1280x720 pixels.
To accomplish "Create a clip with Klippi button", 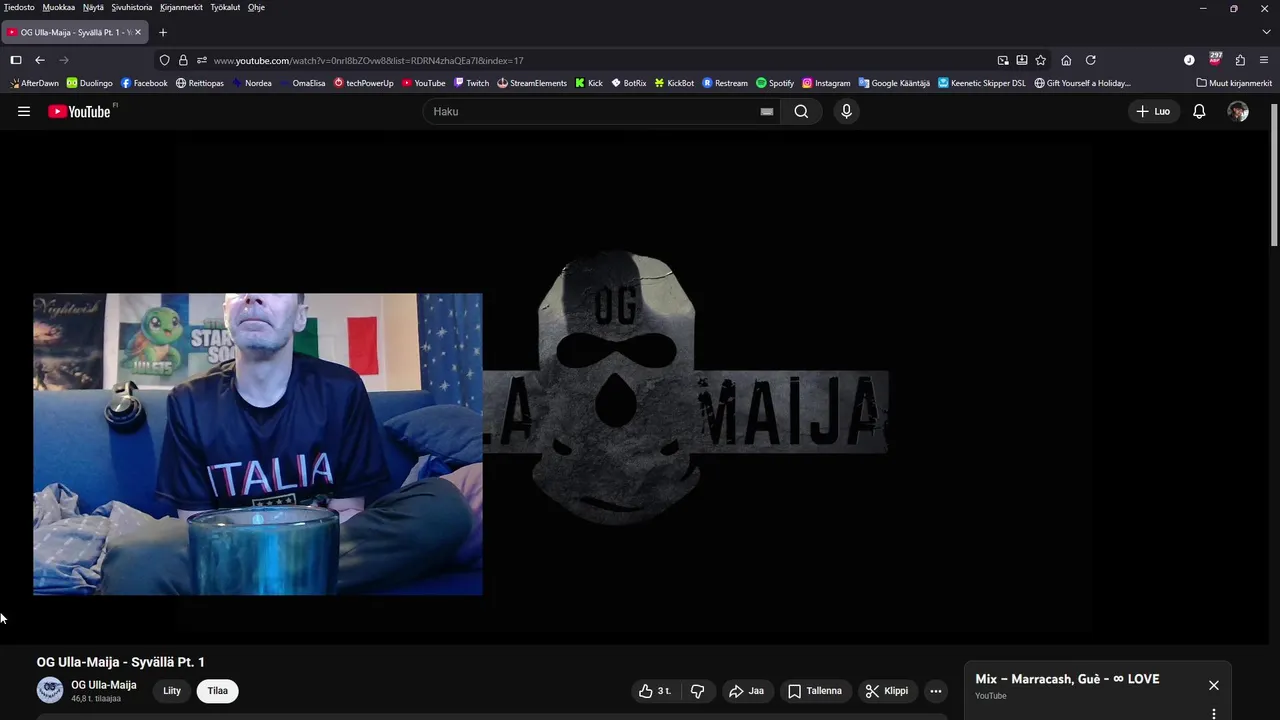I will [x=887, y=691].
